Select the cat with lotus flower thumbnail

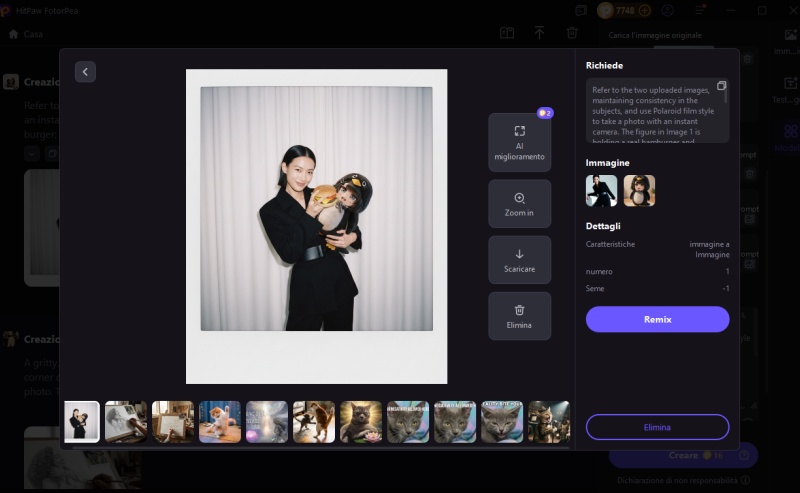361,422
